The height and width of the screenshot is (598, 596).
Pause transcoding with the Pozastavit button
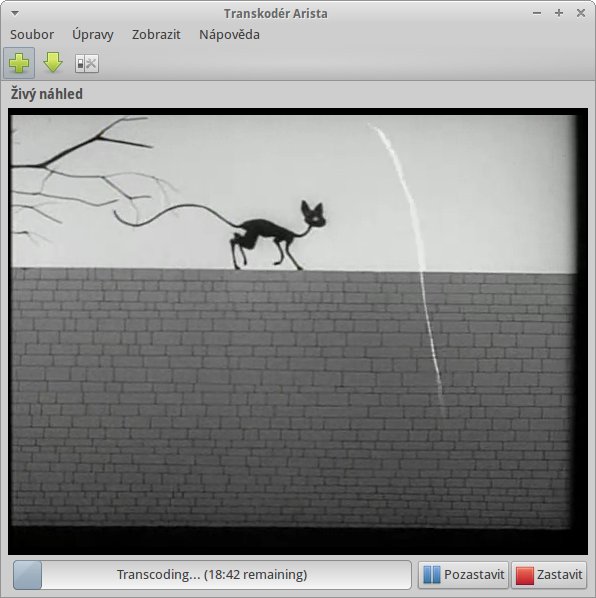[x=463, y=574]
